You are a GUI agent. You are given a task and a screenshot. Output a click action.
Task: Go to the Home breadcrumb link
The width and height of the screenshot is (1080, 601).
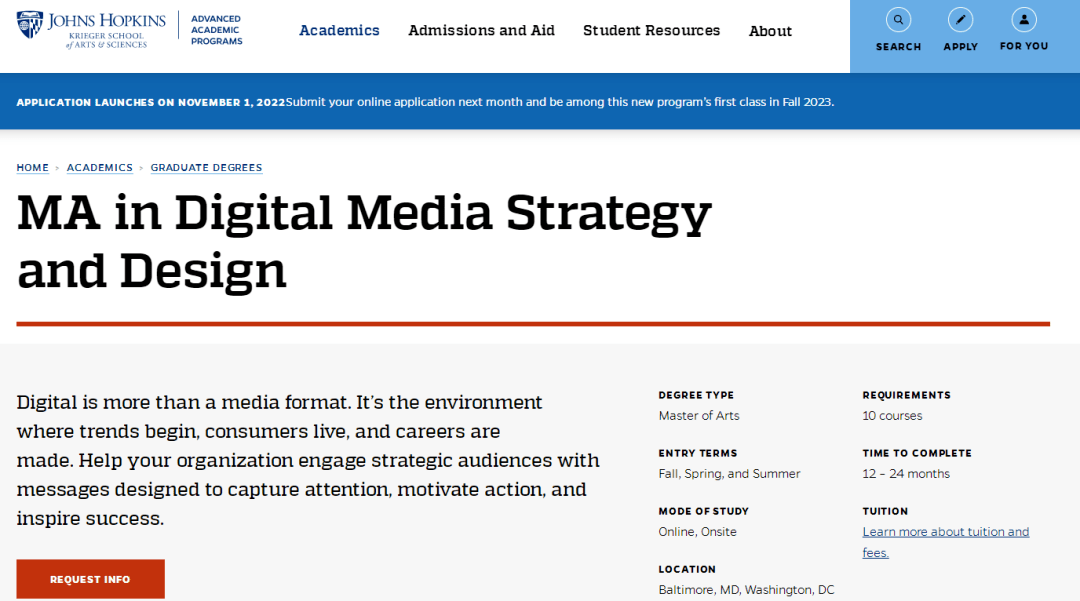(32, 168)
